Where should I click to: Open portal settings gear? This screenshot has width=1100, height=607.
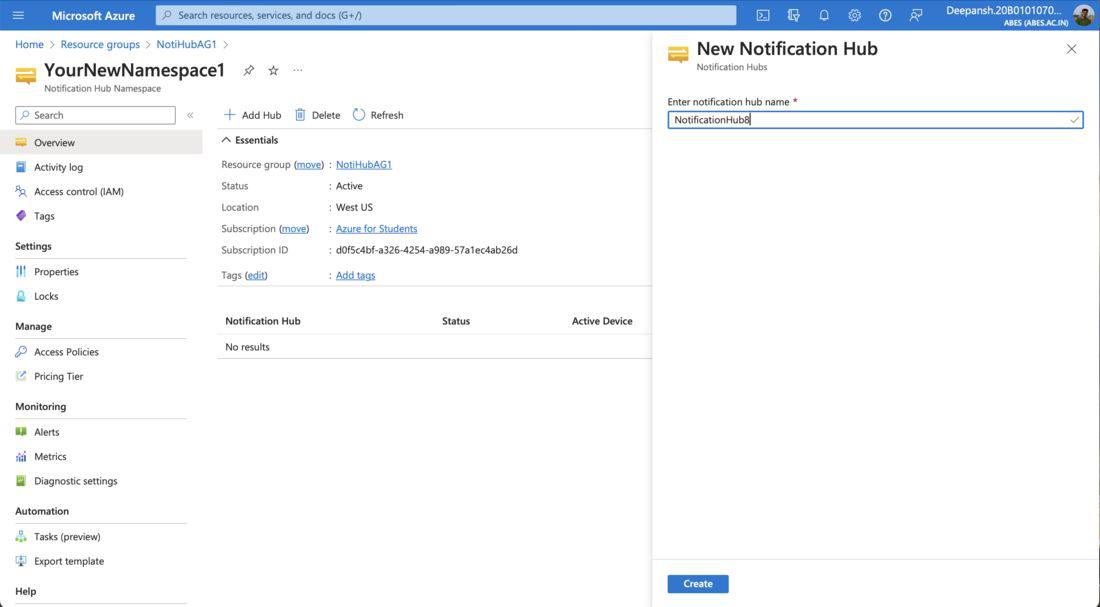point(854,15)
